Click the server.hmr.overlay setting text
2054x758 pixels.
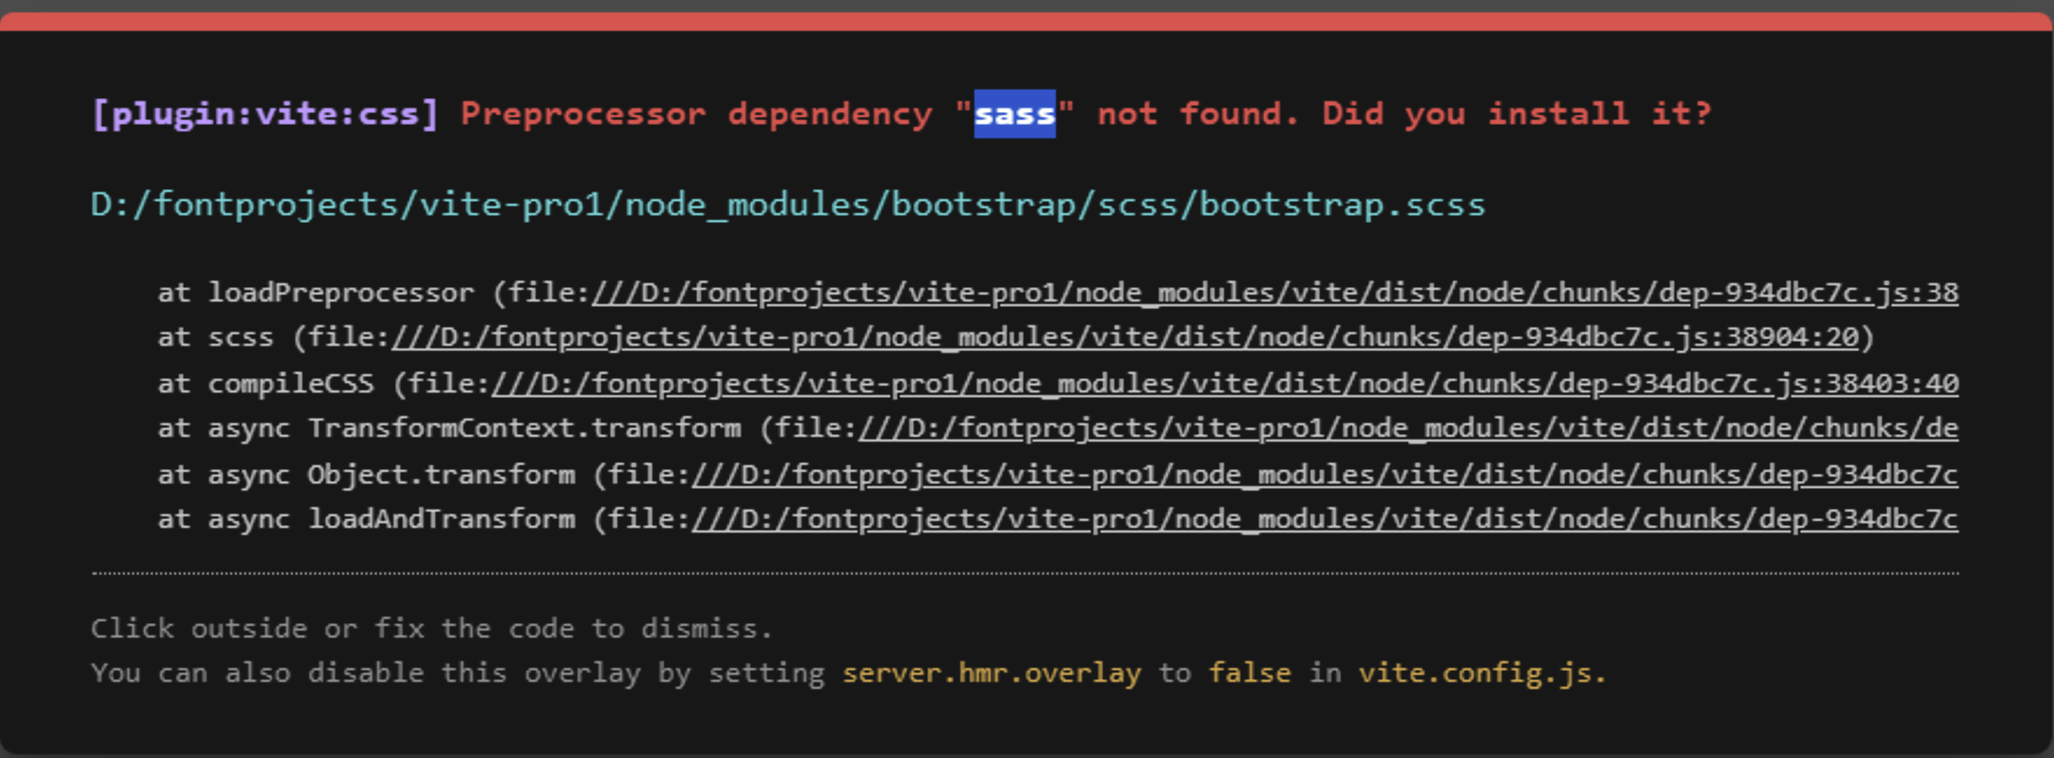click(x=991, y=673)
